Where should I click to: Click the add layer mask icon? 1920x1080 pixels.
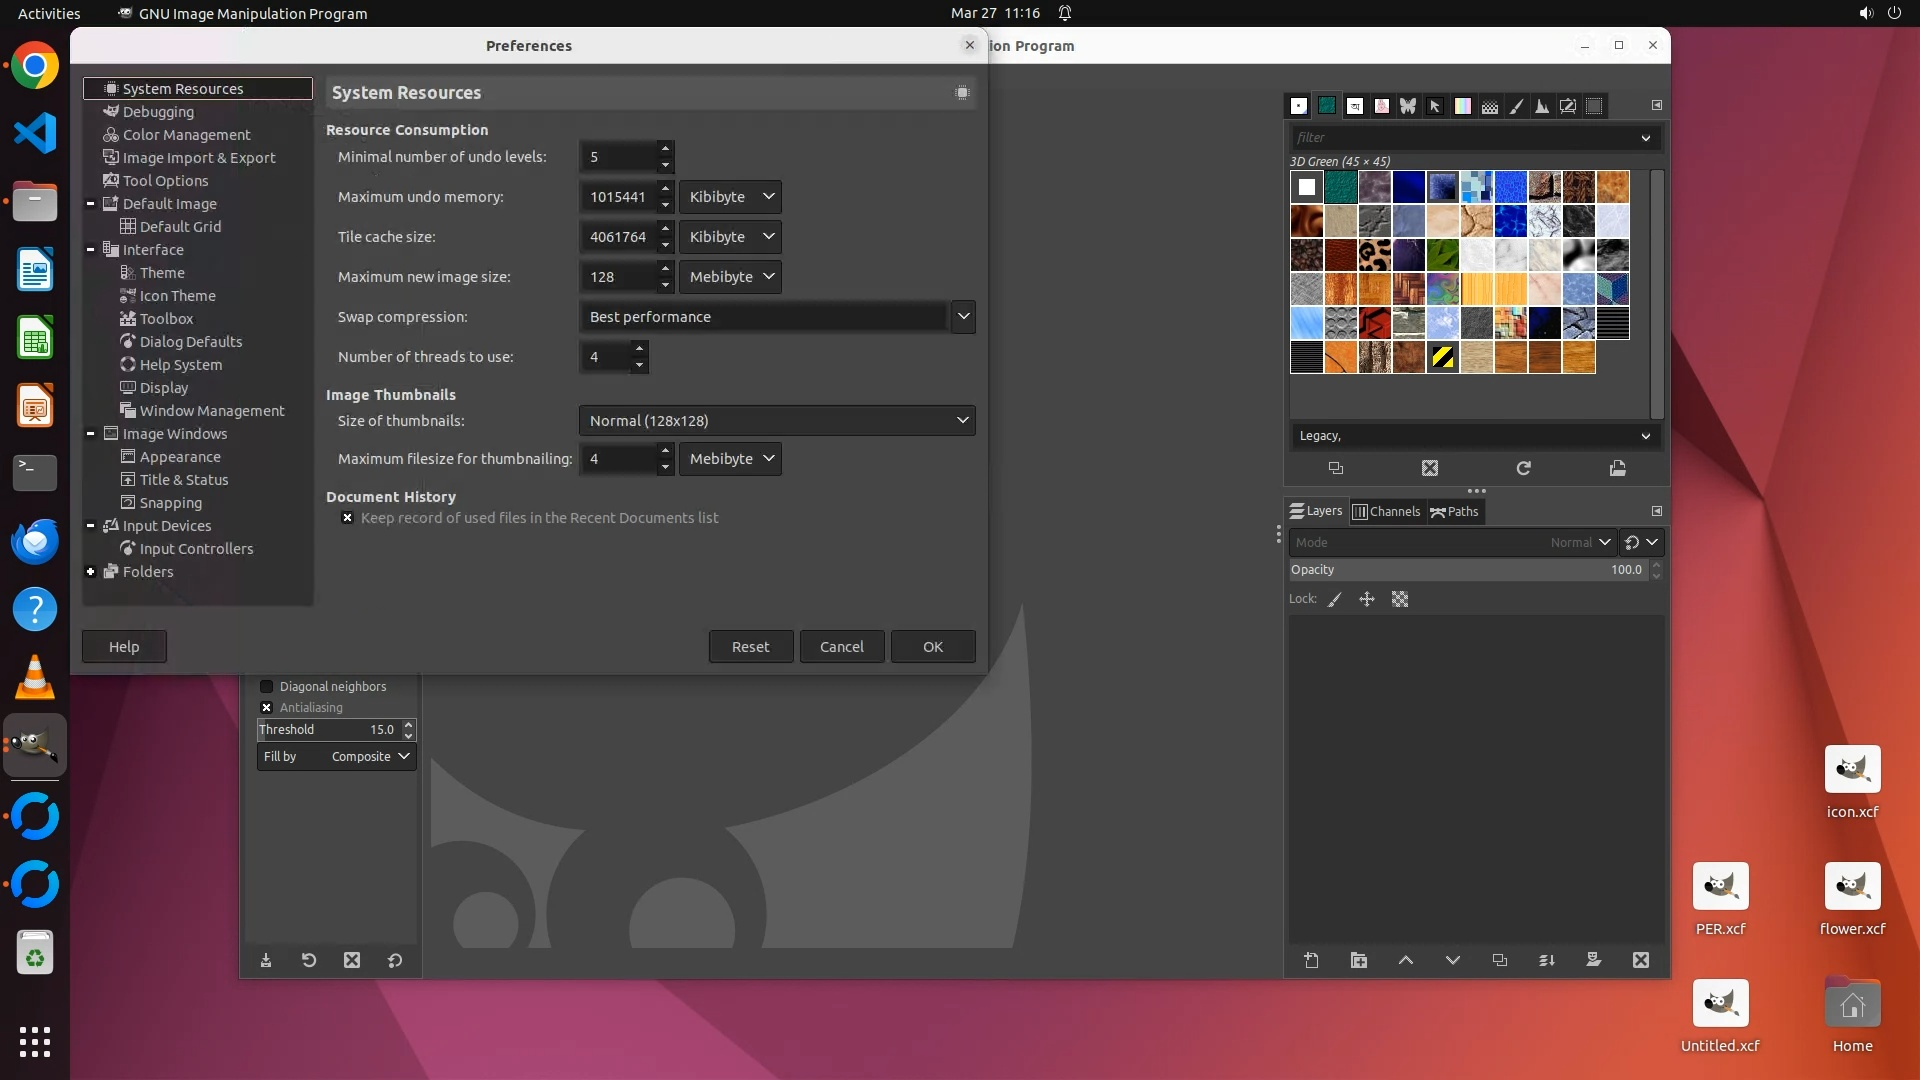(1593, 960)
